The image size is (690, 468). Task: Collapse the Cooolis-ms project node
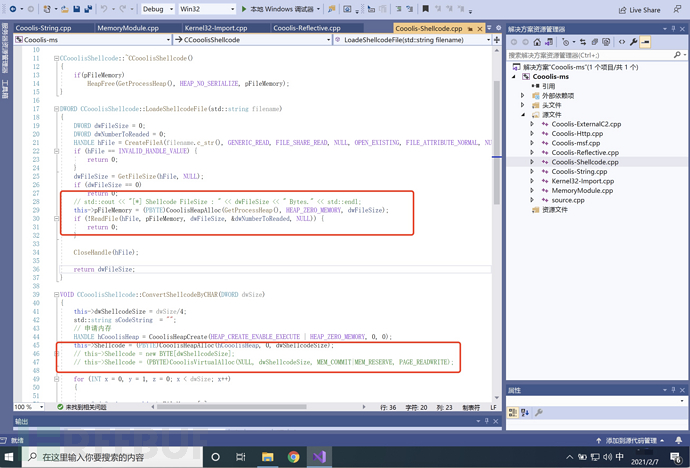513,76
